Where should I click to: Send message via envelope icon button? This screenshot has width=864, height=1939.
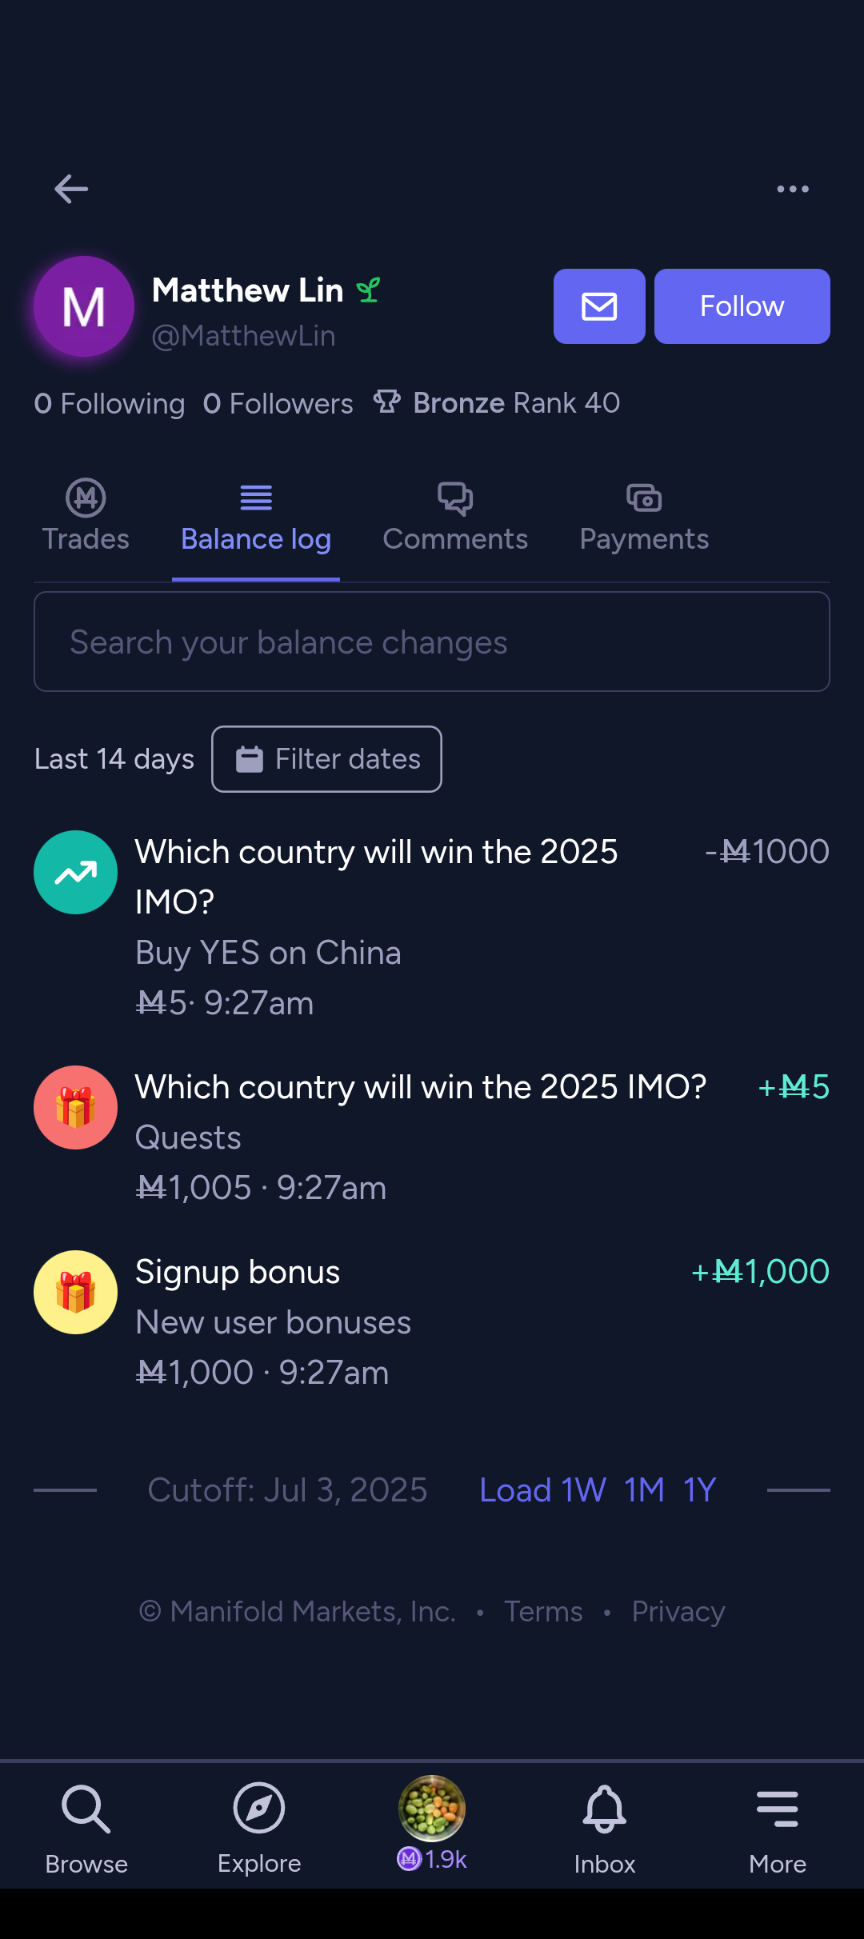[599, 306]
